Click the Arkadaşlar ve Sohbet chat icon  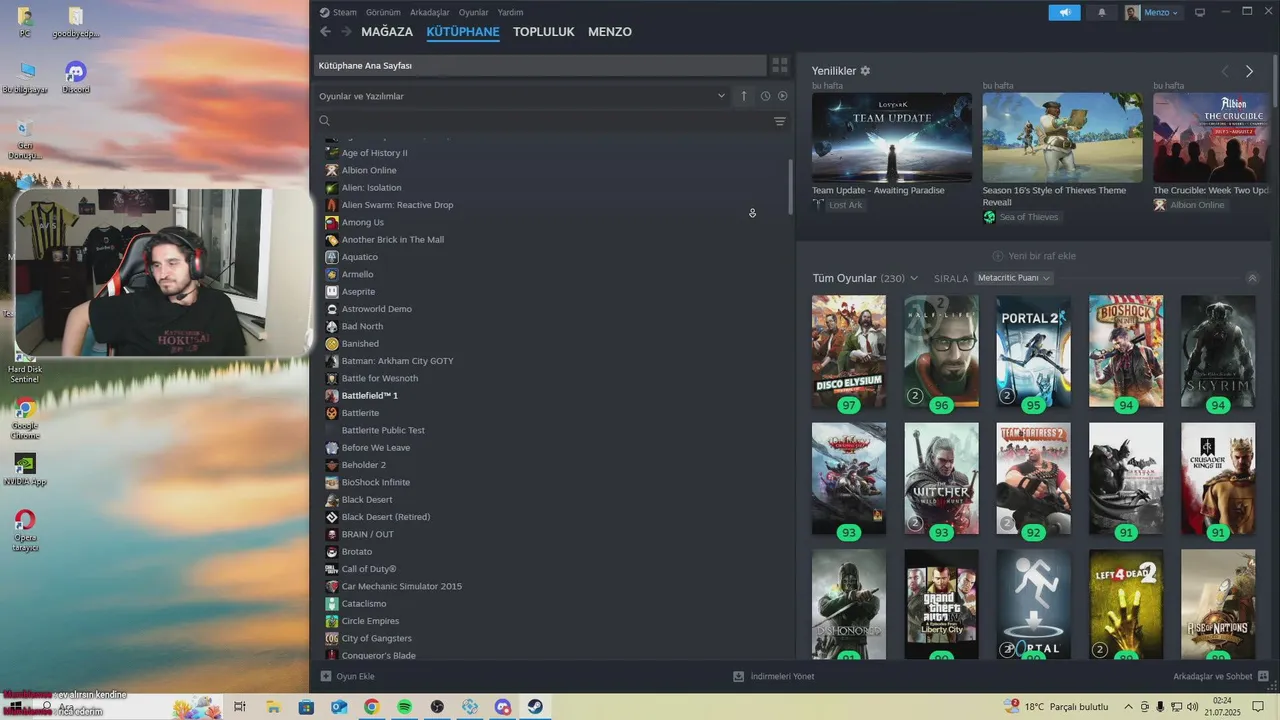1263,676
